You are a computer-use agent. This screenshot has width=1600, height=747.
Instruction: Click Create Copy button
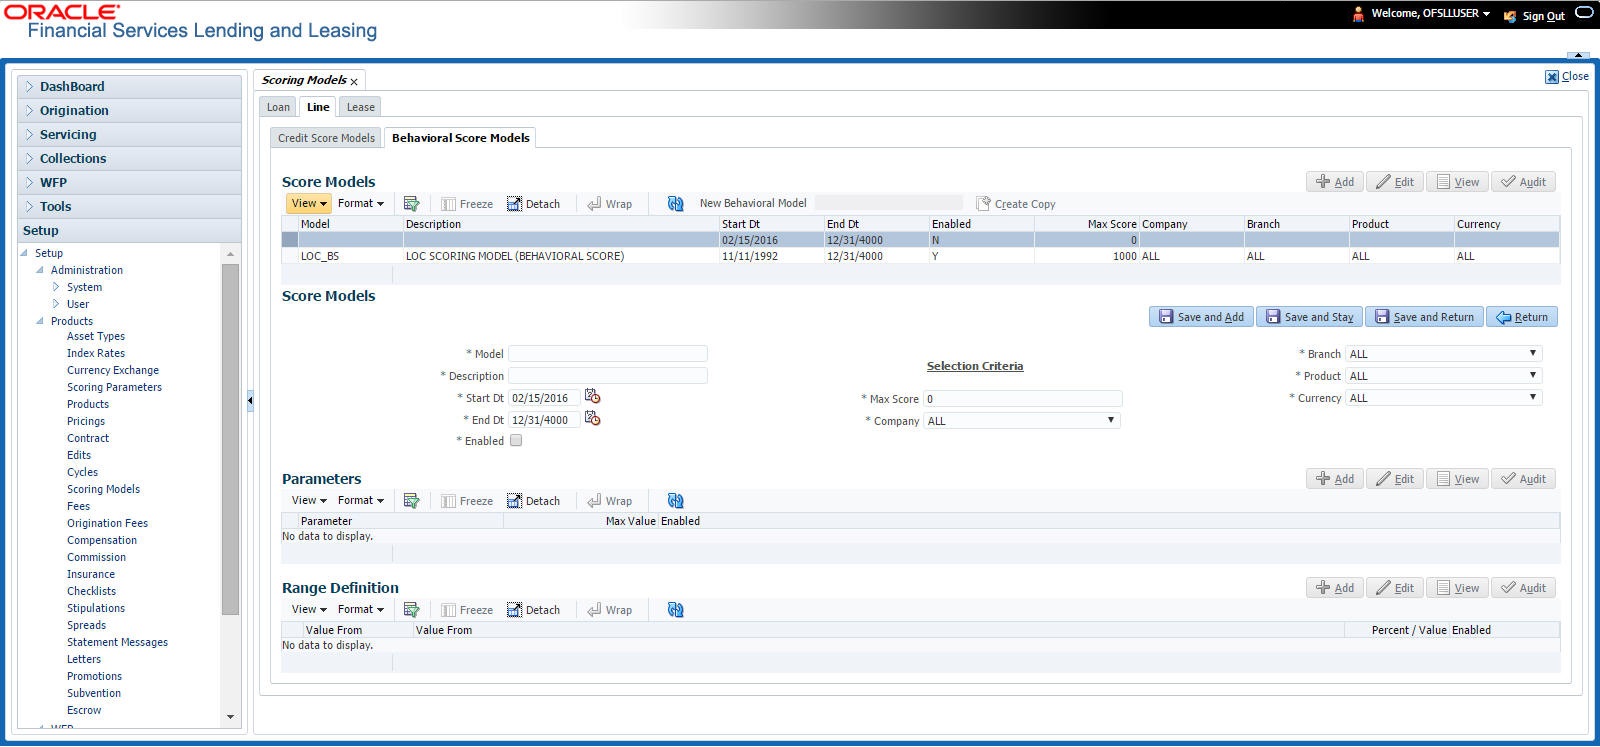point(1015,203)
